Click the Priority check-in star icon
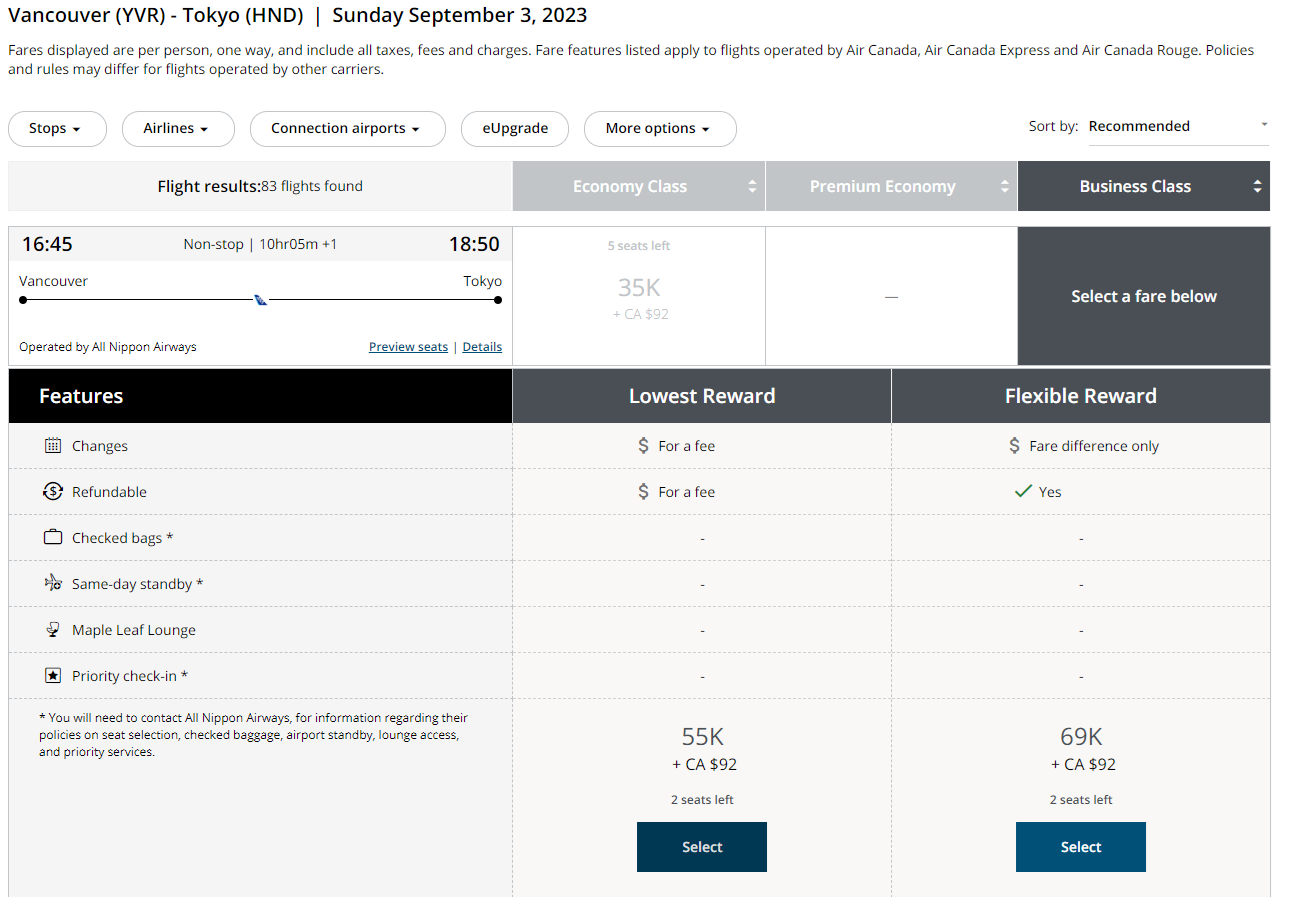 53,675
